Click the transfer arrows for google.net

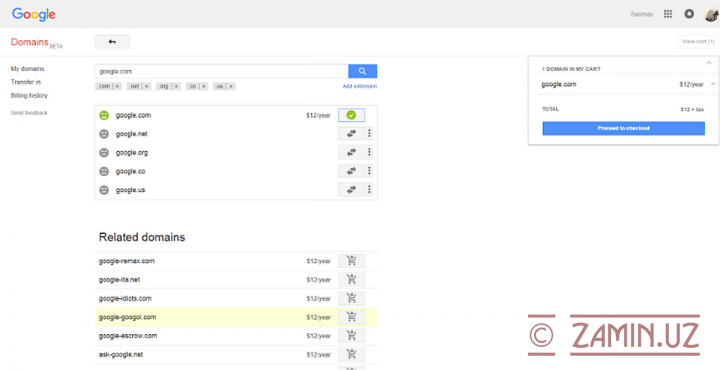[351, 134]
